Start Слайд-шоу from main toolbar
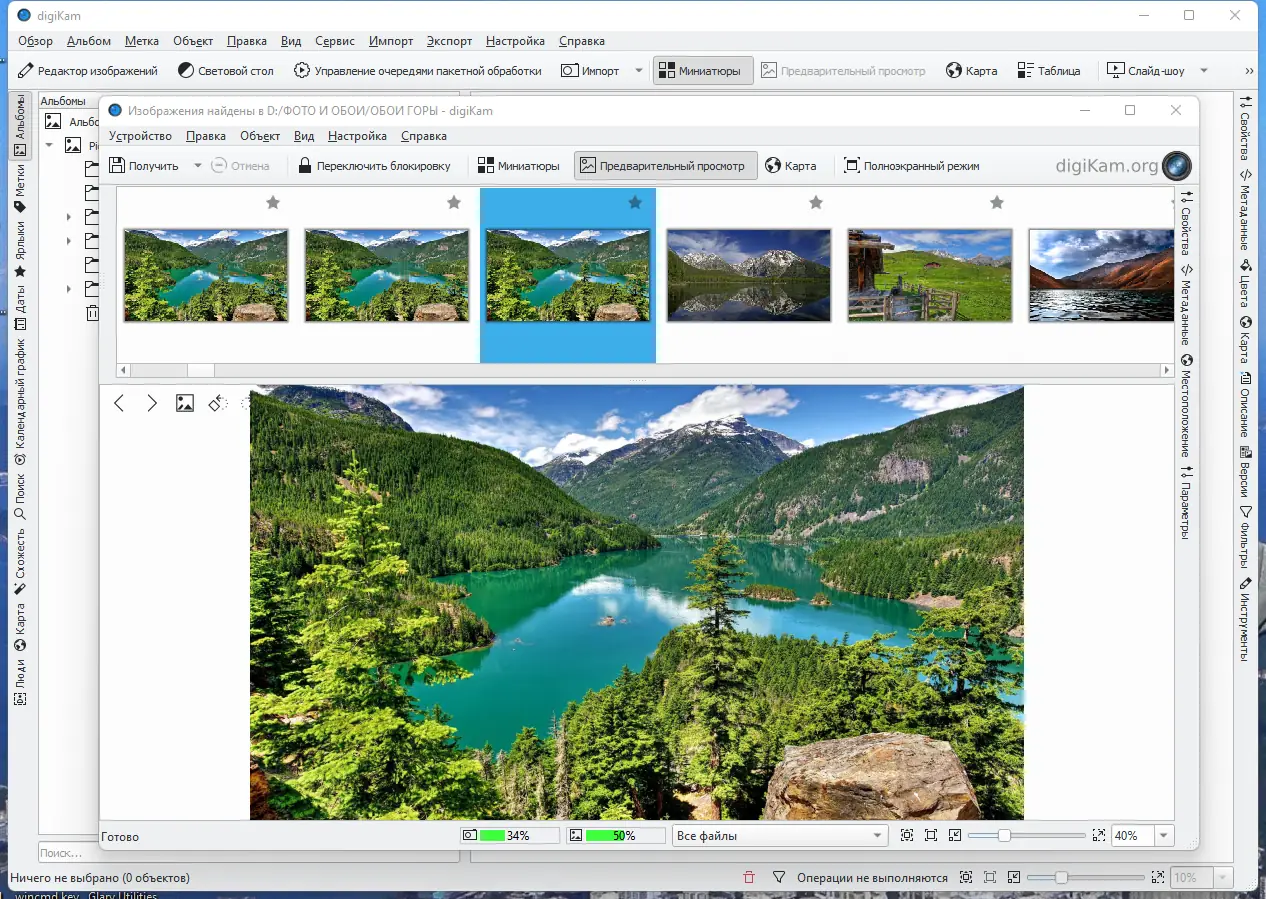This screenshot has height=899, width=1266. click(1147, 71)
